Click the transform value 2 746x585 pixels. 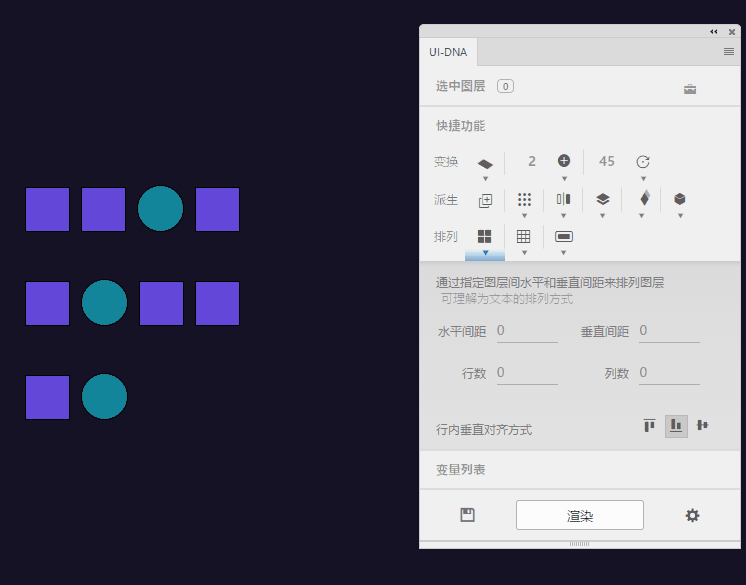(x=531, y=161)
